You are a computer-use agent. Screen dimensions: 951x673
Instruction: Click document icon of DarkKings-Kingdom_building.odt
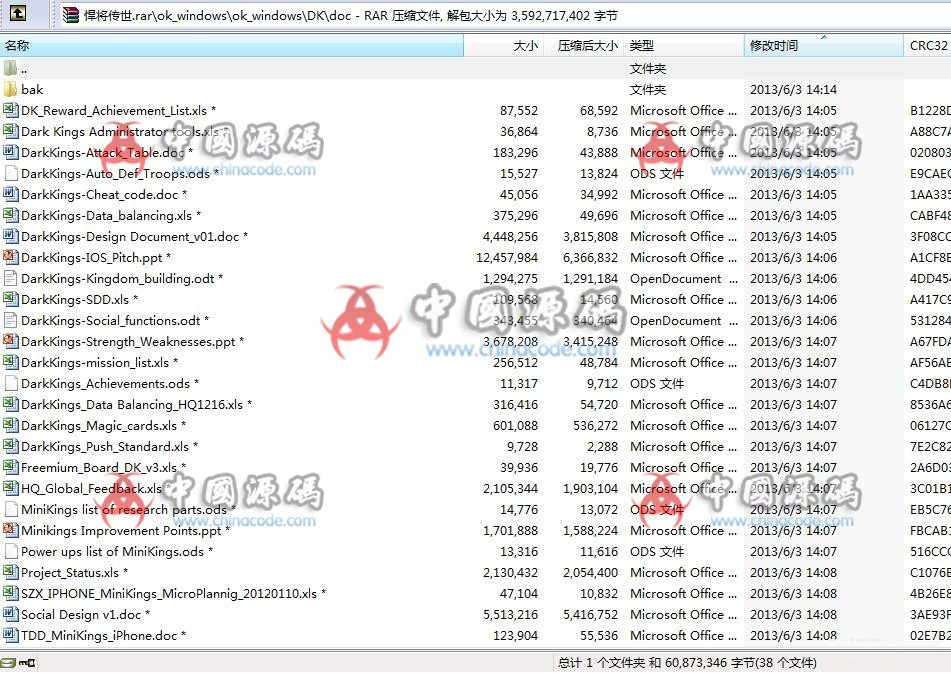click(10, 278)
